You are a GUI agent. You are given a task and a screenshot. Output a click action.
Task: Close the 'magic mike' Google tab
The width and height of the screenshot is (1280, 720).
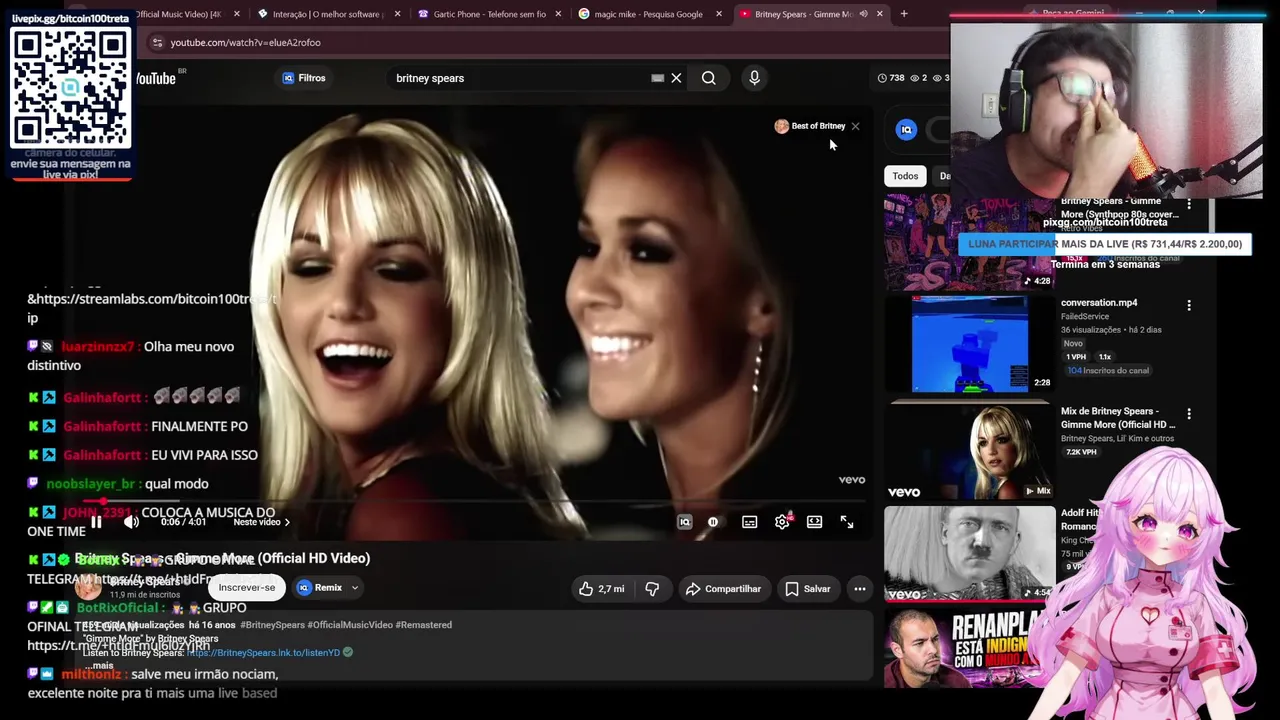[718, 14]
